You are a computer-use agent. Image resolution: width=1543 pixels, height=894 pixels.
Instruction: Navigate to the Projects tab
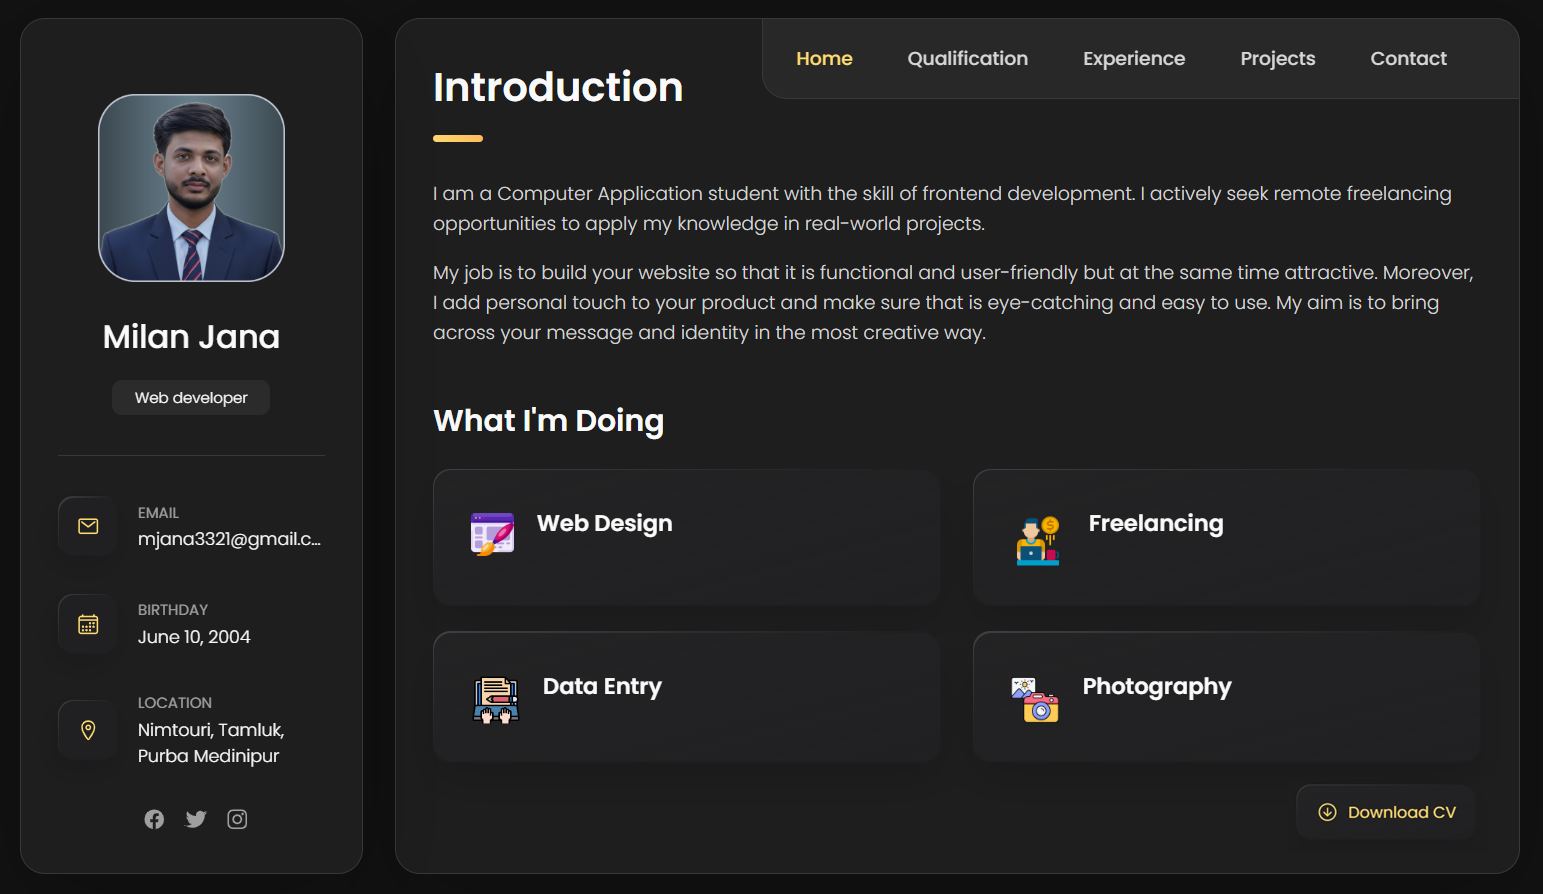1277,58
